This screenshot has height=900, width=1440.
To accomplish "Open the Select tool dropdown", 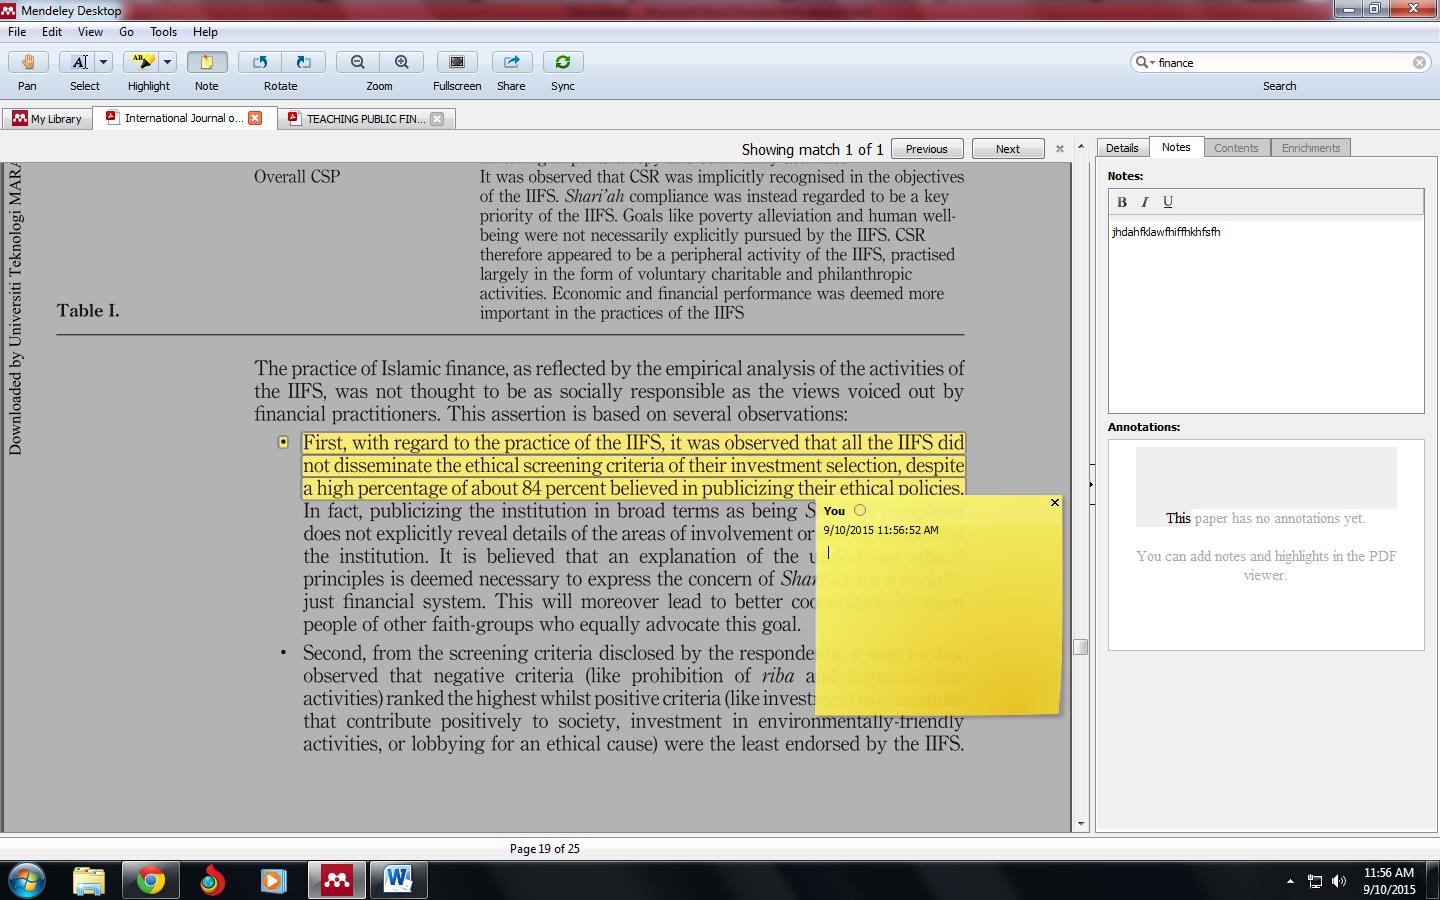I will coord(101,61).
